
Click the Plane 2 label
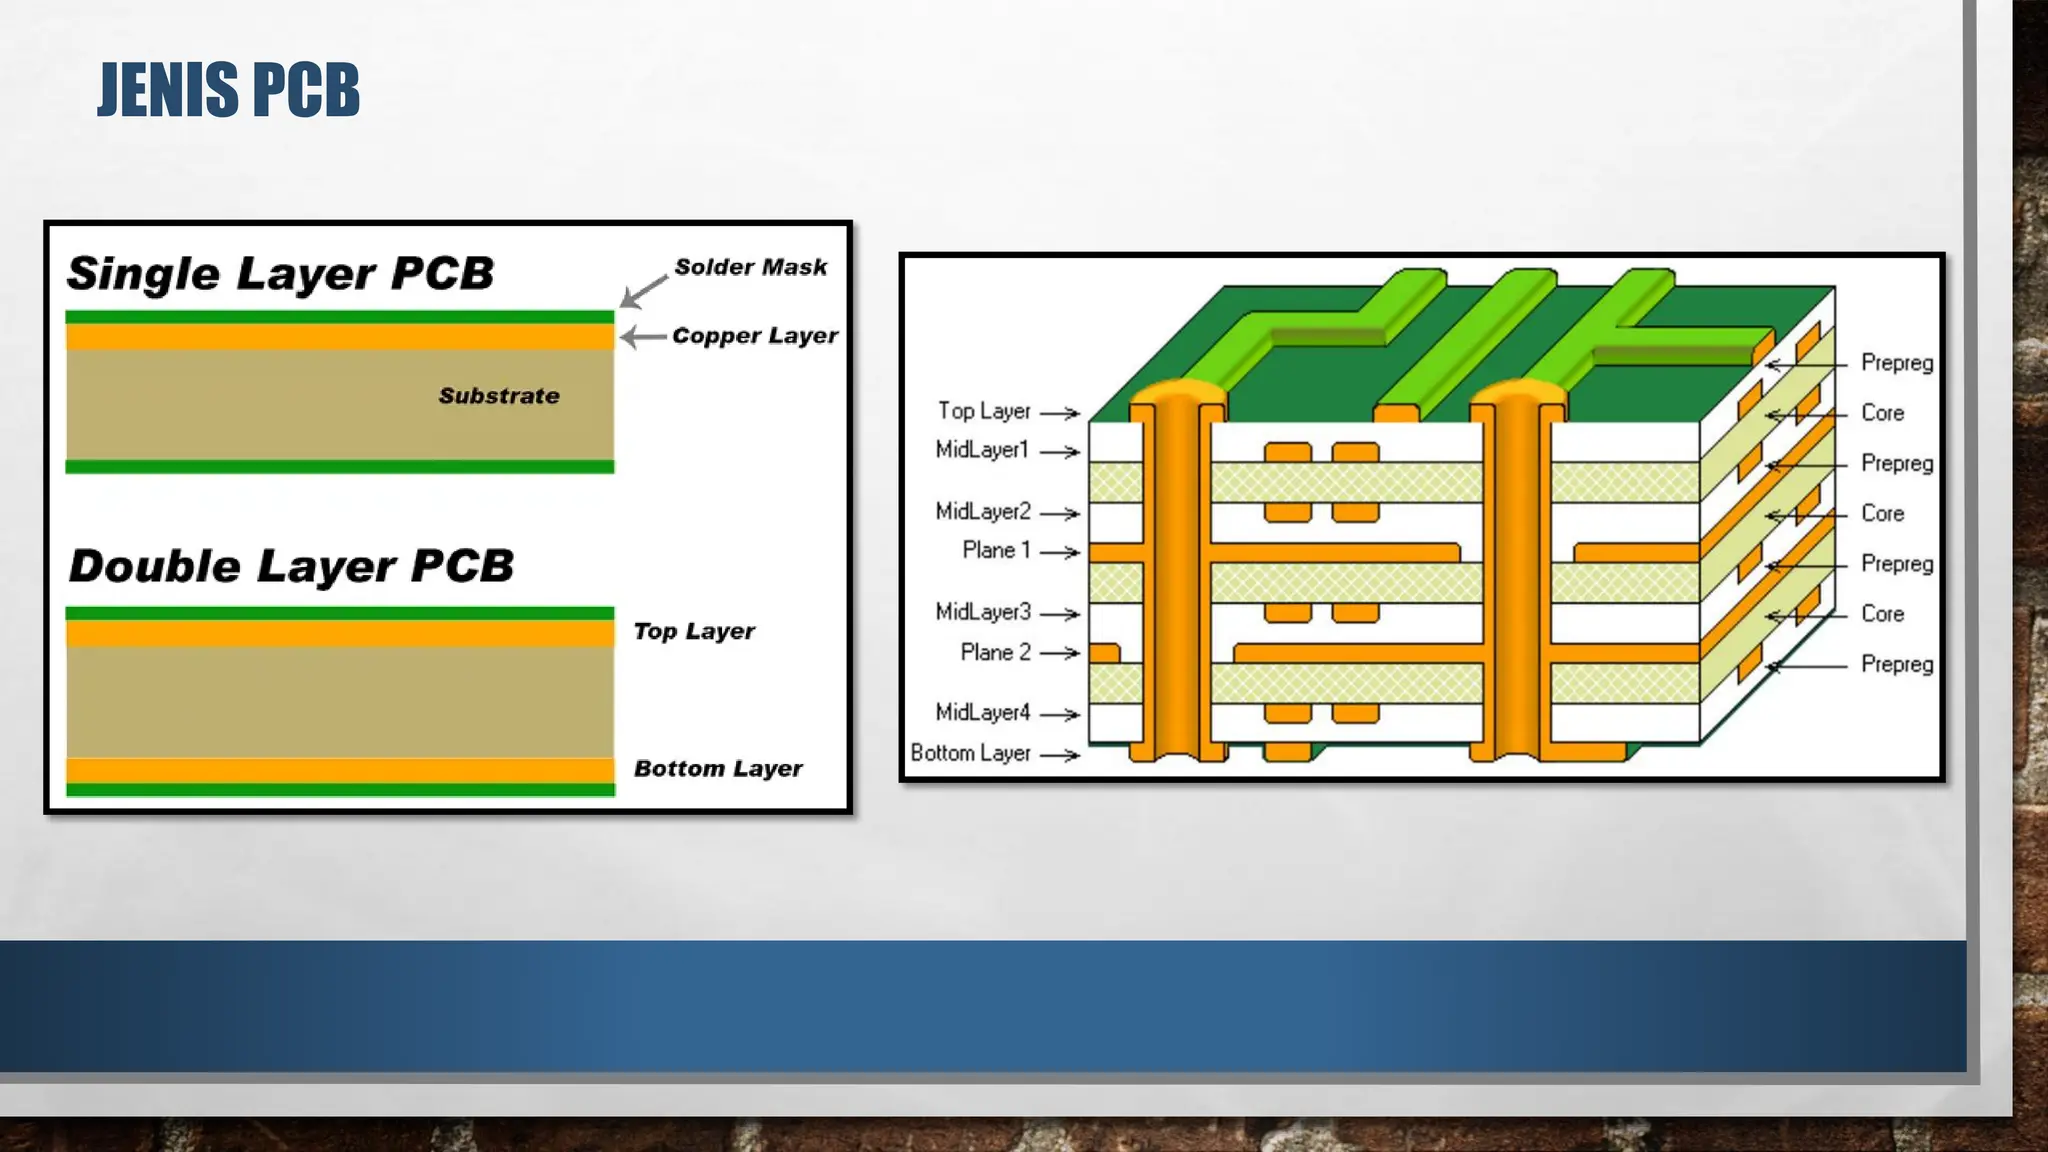click(995, 652)
